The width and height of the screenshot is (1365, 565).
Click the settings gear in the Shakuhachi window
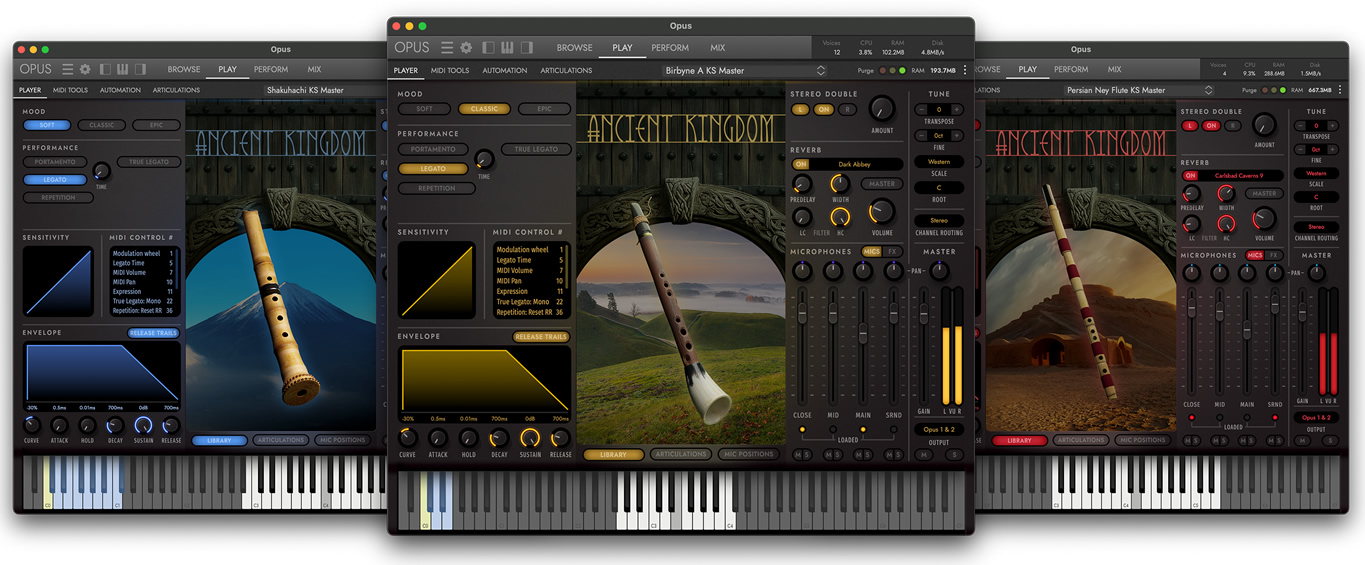point(85,69)
